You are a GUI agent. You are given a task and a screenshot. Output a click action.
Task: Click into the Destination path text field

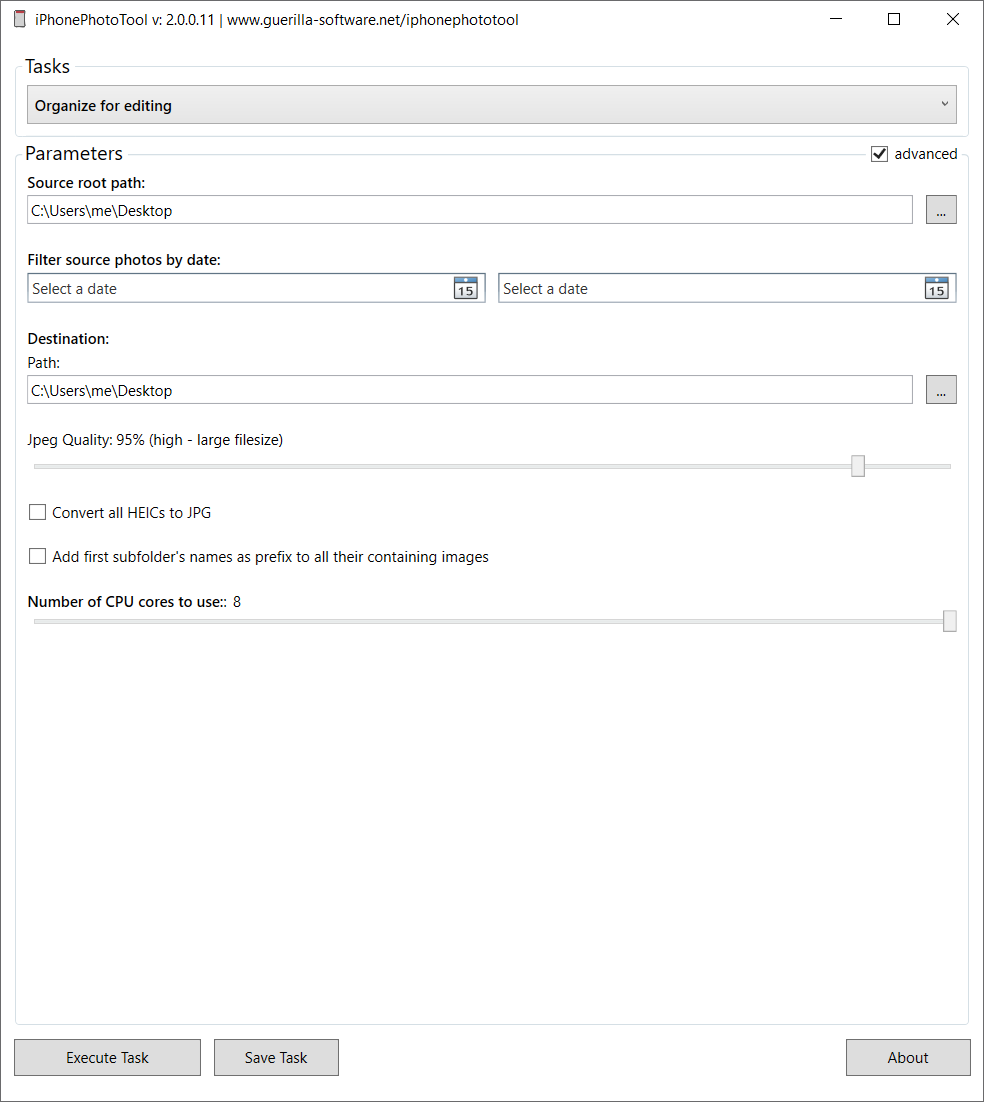click(470, 390)
